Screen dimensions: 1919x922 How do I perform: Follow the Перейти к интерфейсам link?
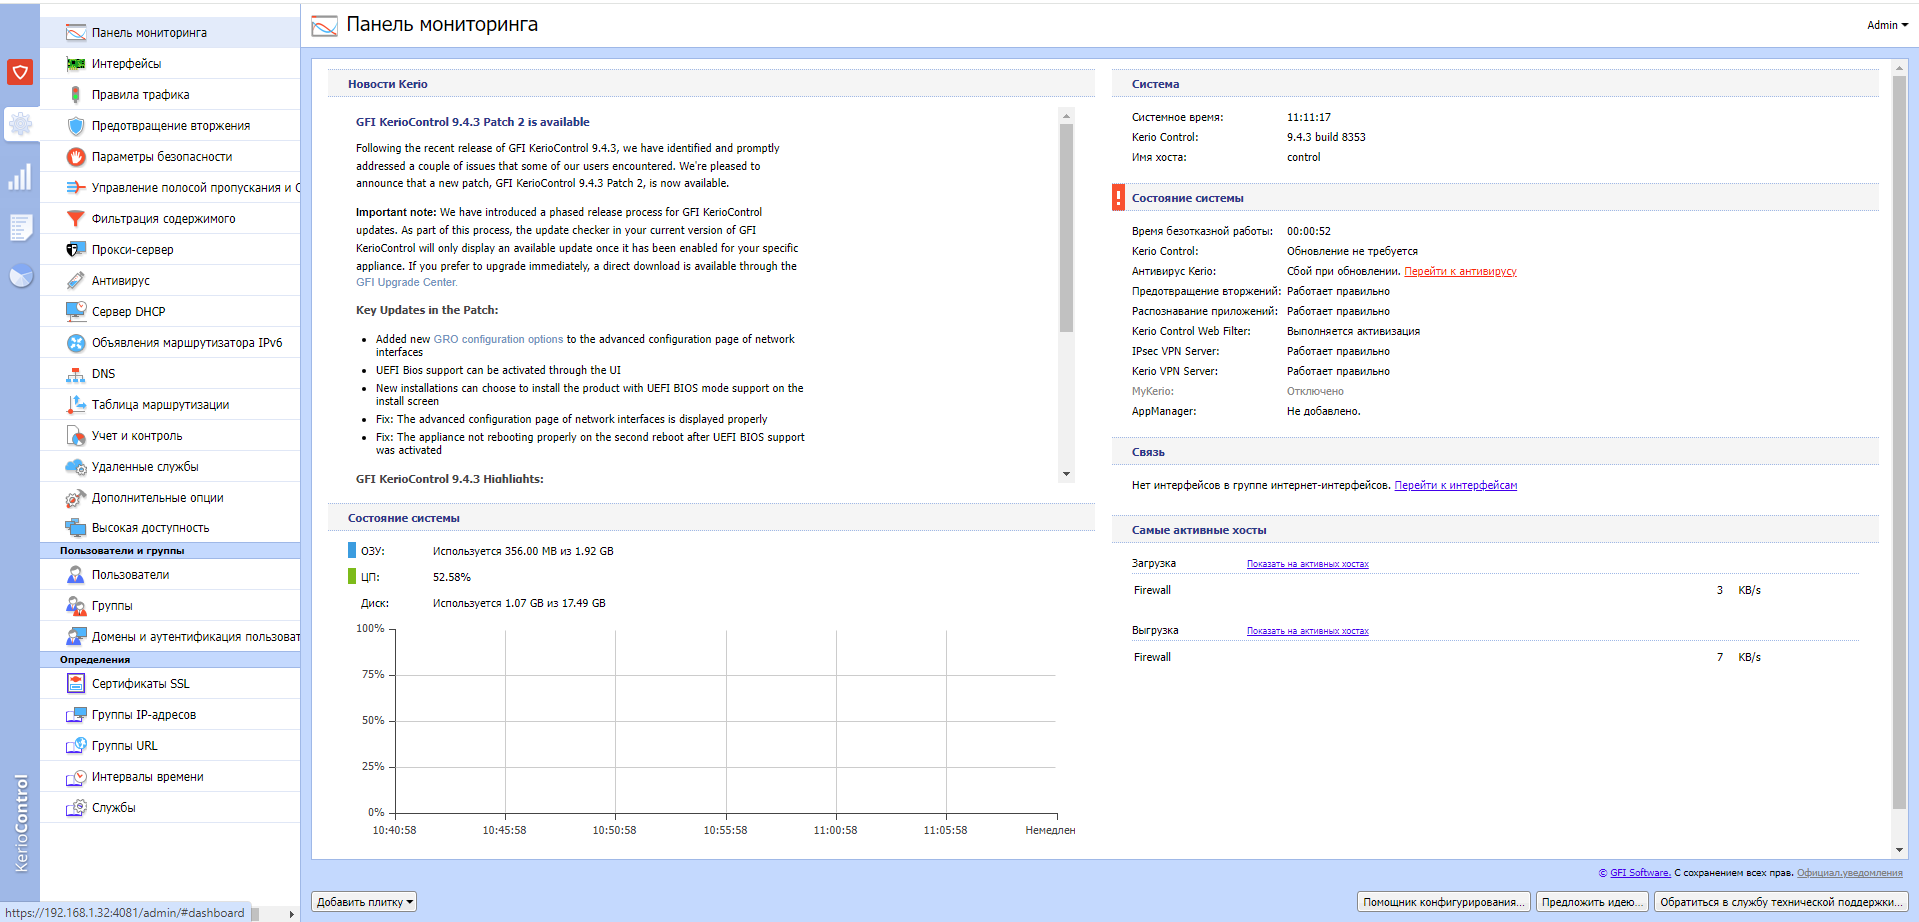tap(1455, 486)
